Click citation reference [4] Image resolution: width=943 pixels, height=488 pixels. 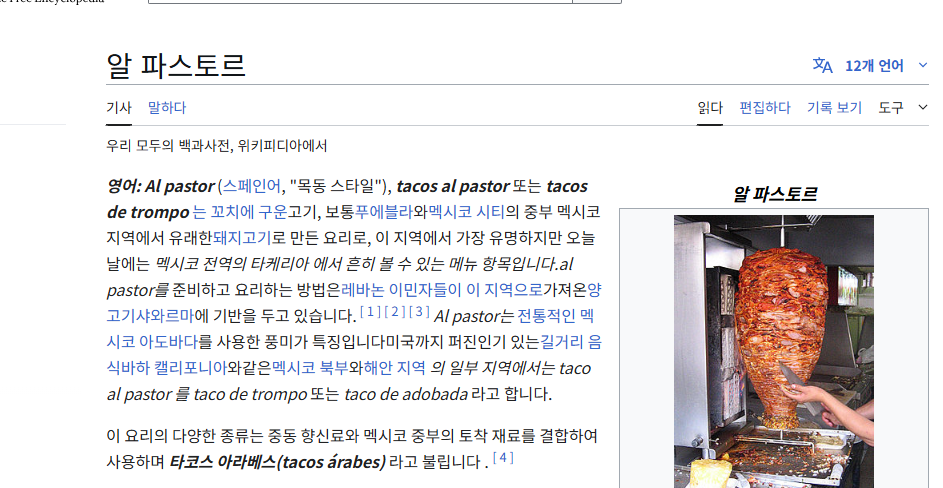[503, 458]
